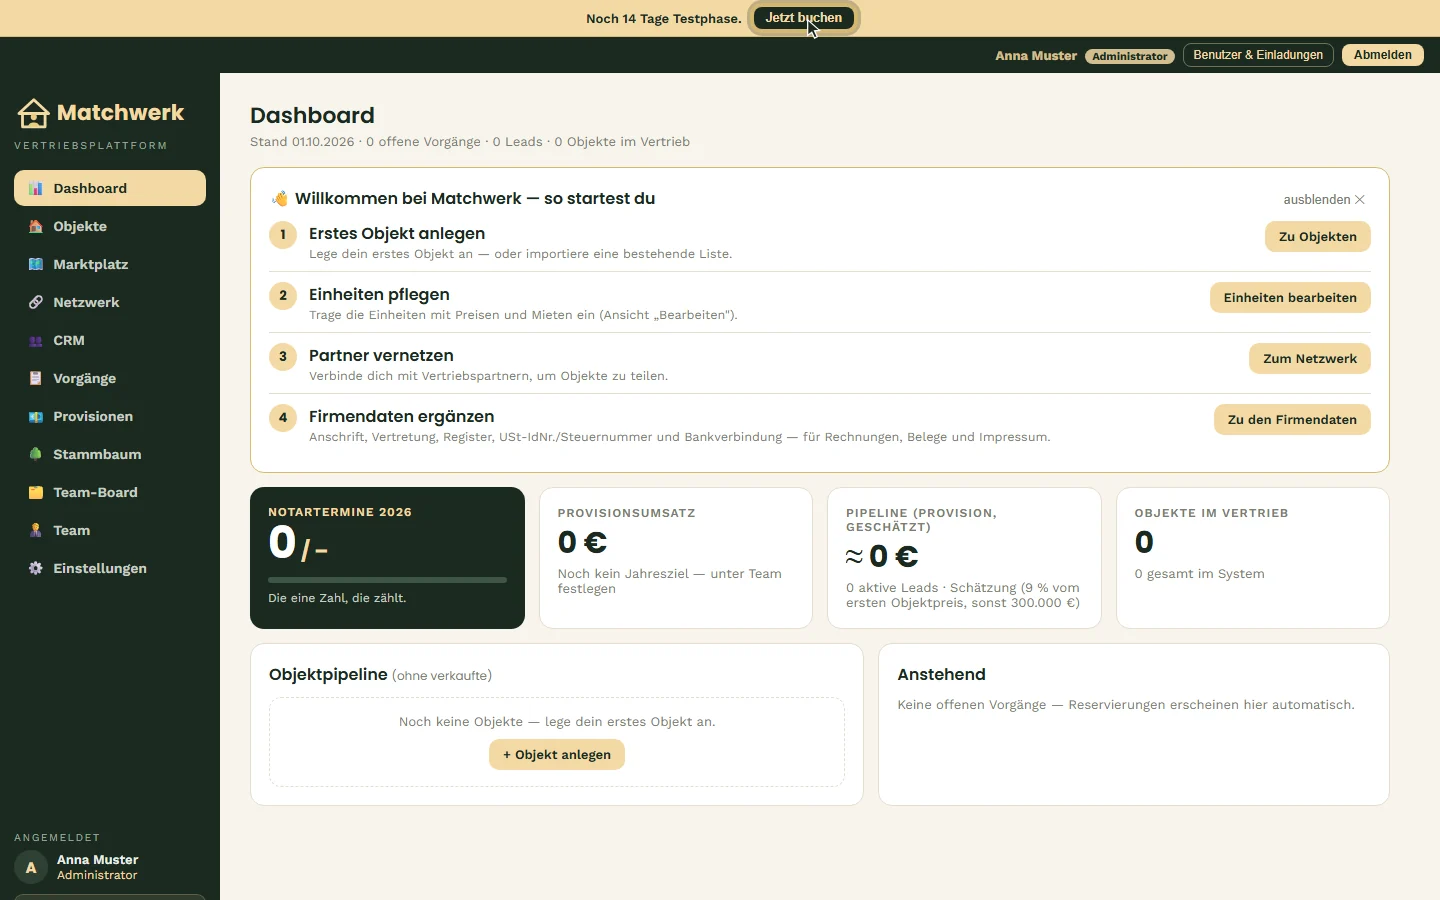Click the Pipeline (Provision, geschätzt) card

(x=964, y=558)
